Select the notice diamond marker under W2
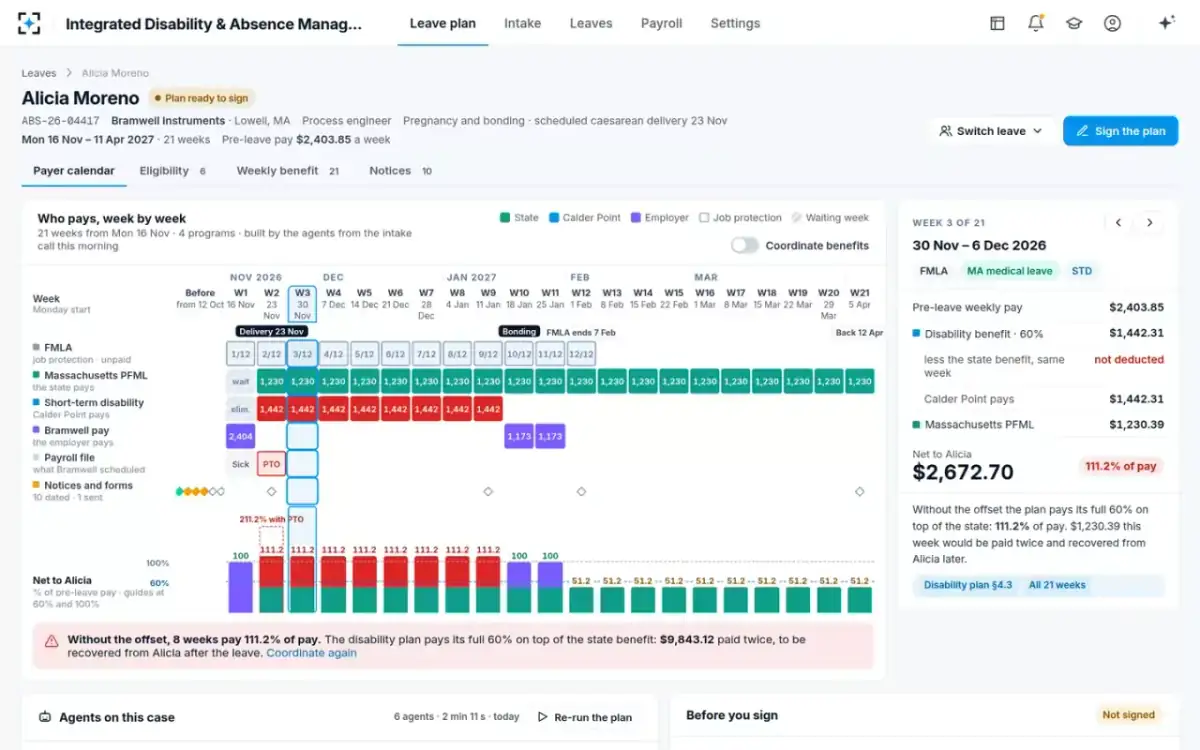 271,491
